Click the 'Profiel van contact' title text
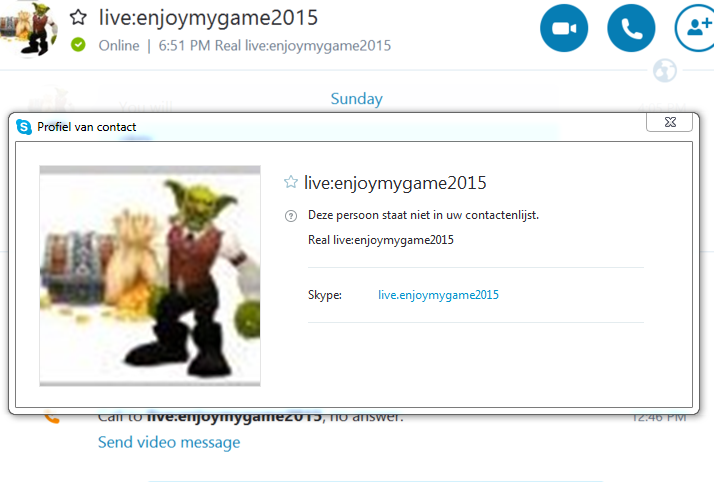This screenshot has width=714, height=482. tap(87, 127)
